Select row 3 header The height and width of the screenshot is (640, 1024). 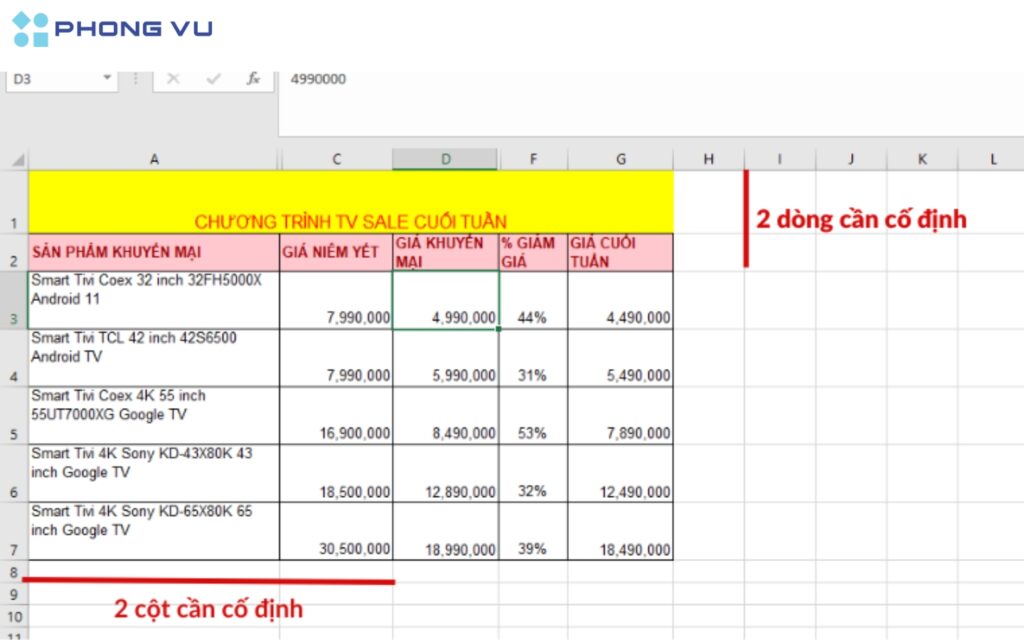pos(14,300)
